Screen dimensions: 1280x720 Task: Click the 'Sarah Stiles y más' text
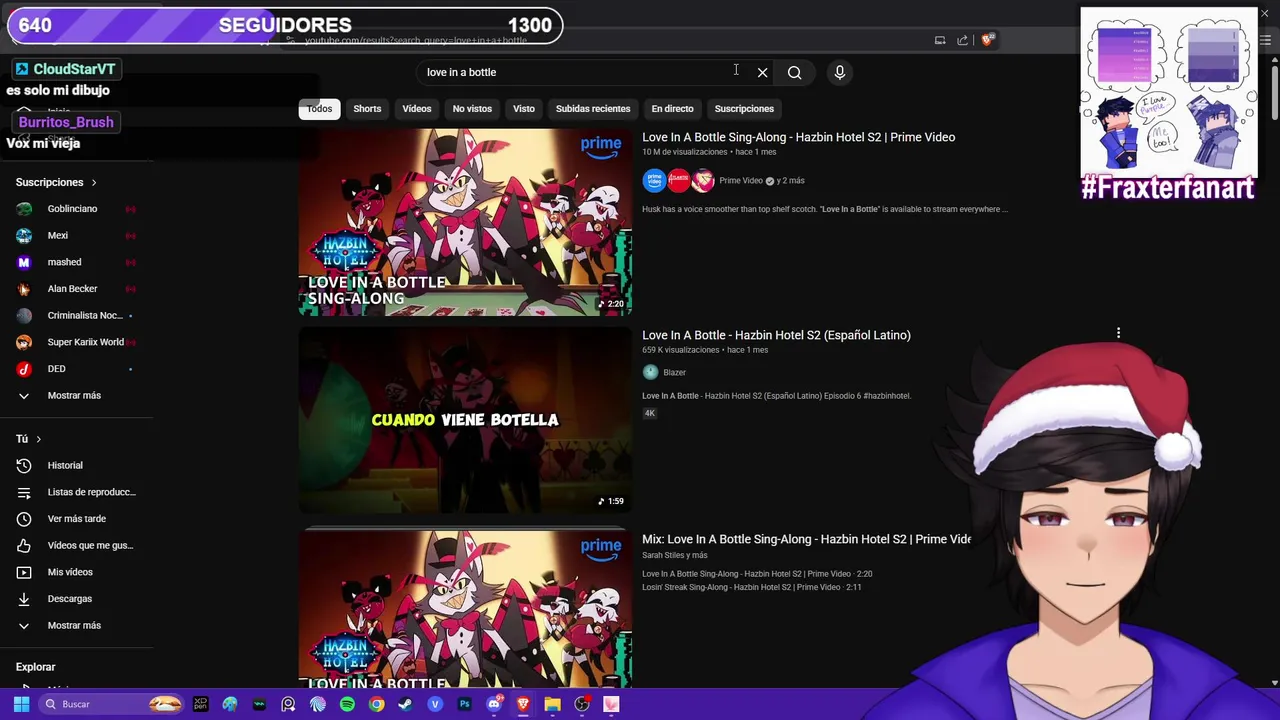point(674,555)
